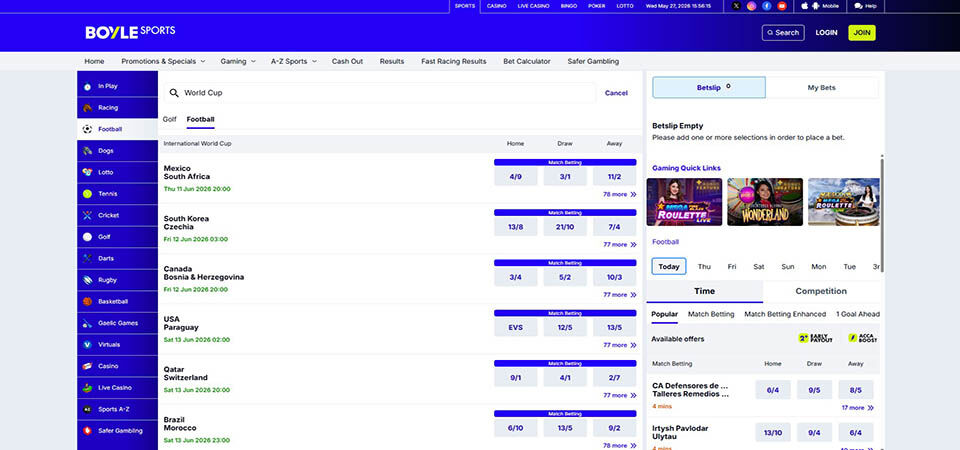
Task: Open the Facebook social icon
Action: 767,6
